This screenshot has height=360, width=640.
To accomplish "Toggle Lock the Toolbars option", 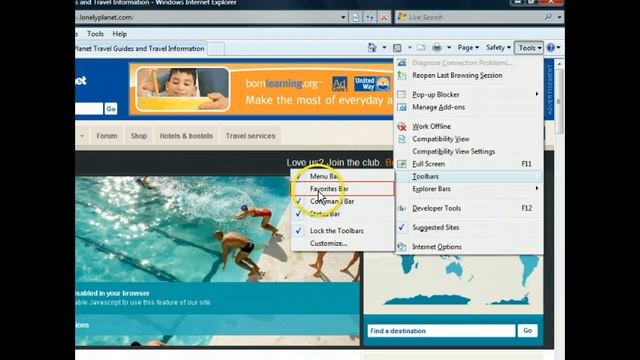I will [x=342, y=231].
